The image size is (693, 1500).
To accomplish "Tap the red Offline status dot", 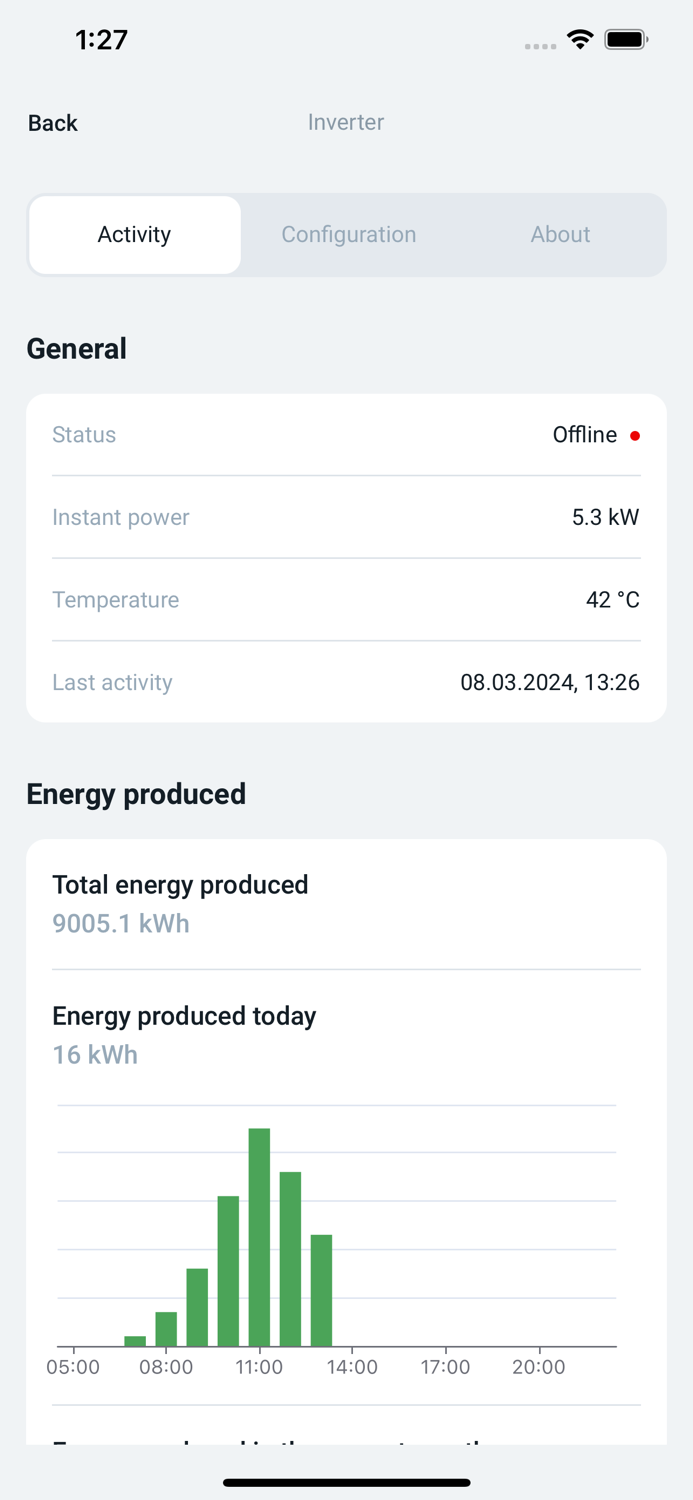I will (x=636, y=435).
